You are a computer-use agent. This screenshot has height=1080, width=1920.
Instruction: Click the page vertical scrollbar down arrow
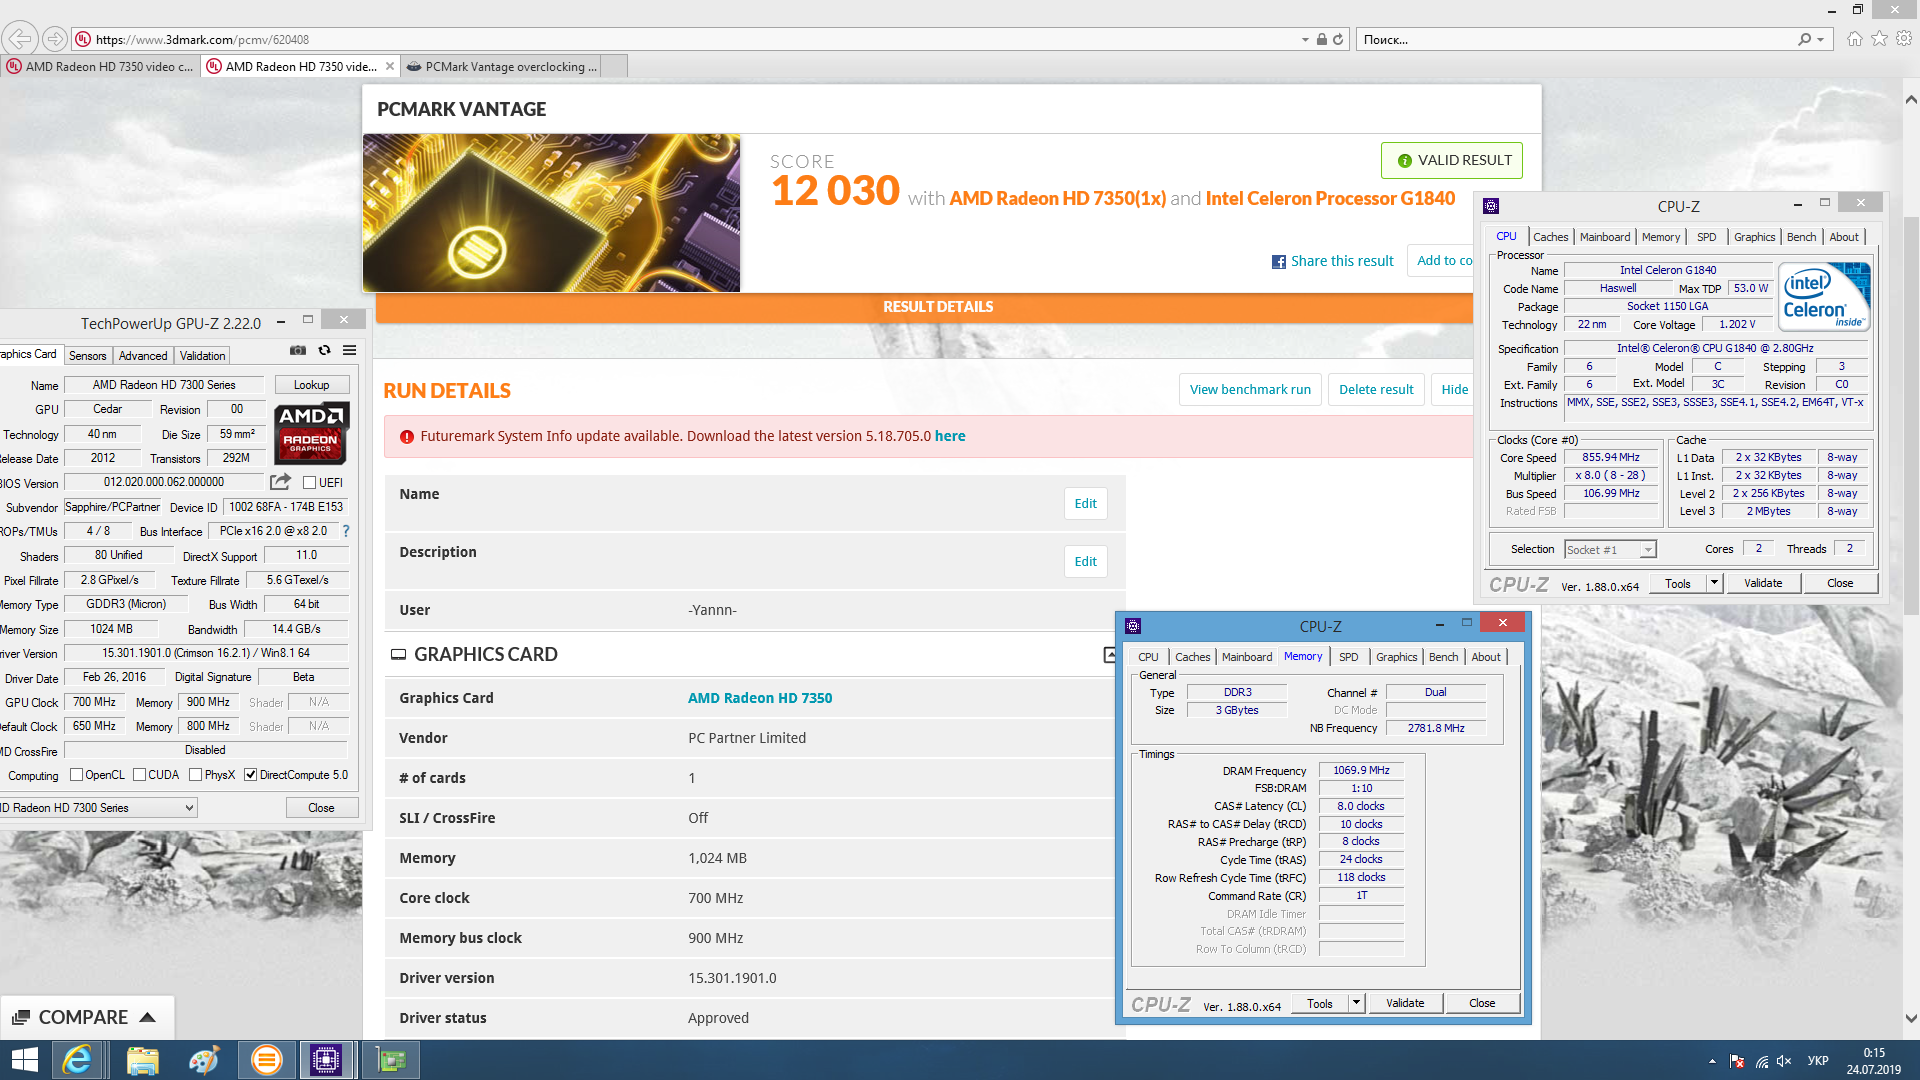coord(1910,1019)
